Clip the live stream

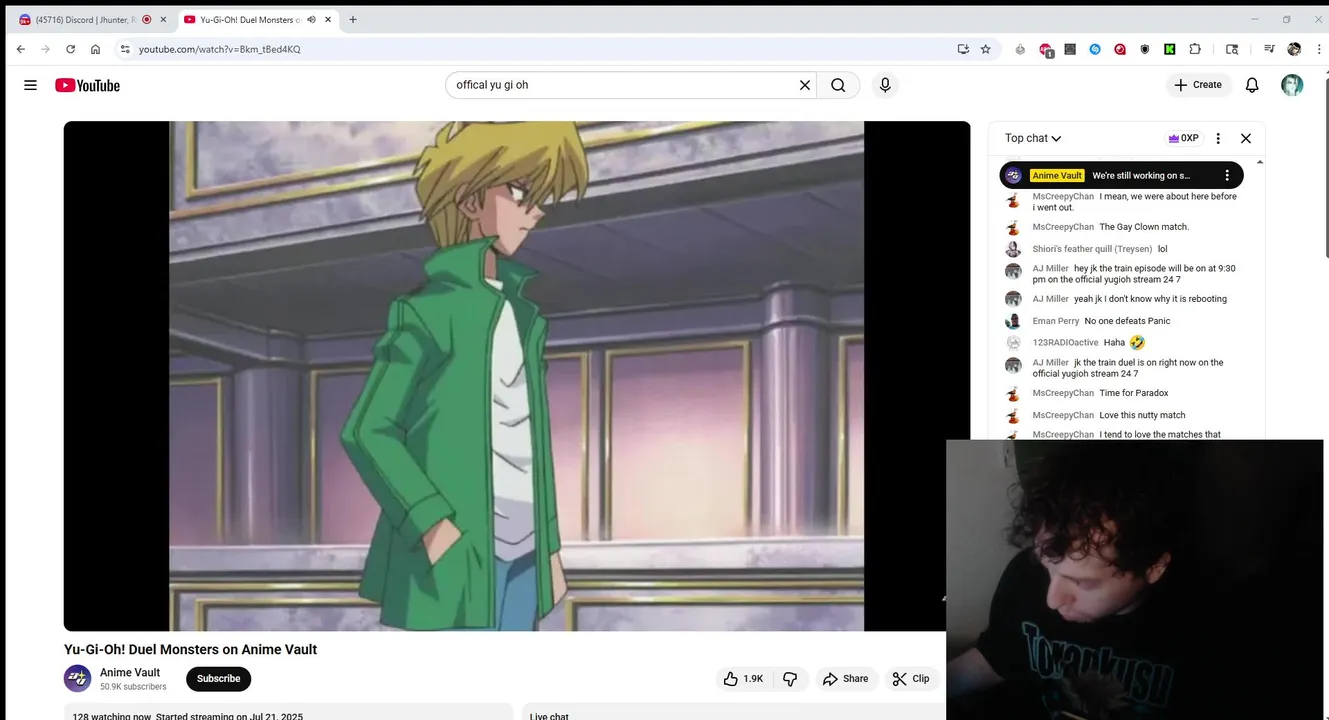(911, 679)
